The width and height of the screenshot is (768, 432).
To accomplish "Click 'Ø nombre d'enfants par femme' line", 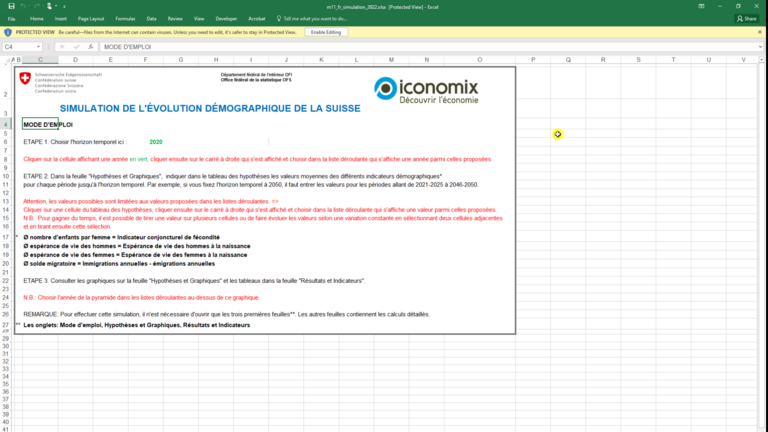I will pyautogui.click(x=121, y=237).
